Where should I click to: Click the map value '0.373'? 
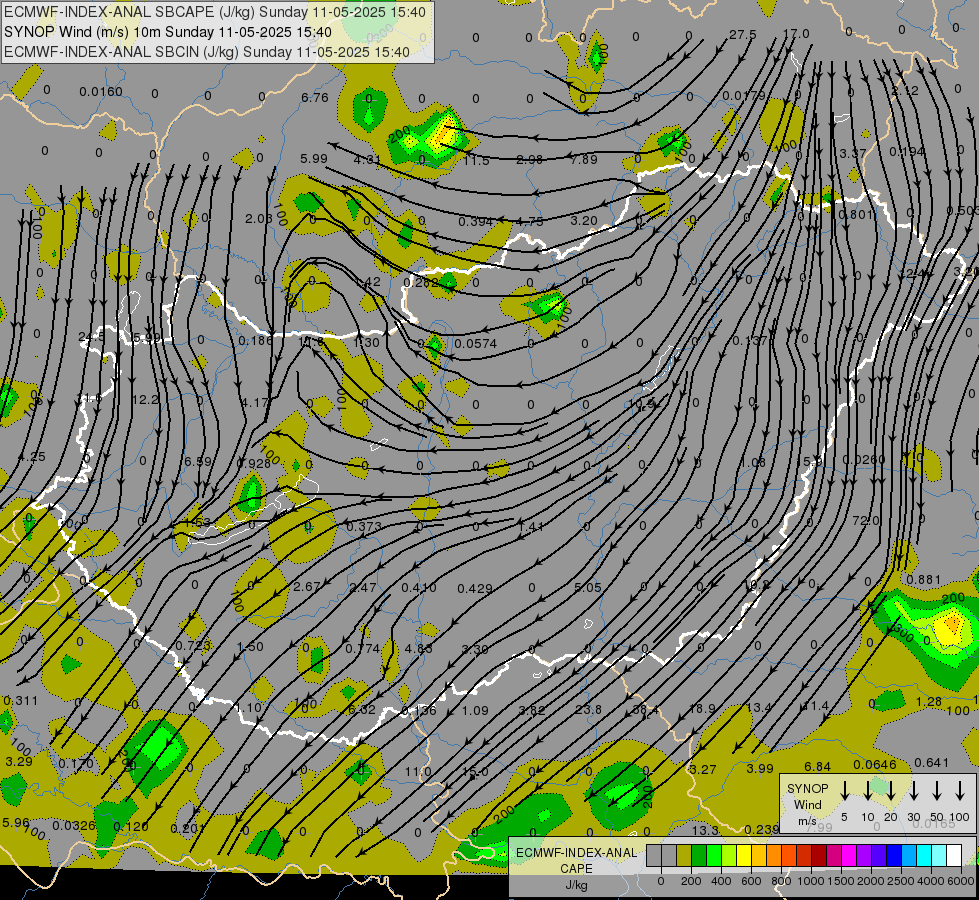364,527
